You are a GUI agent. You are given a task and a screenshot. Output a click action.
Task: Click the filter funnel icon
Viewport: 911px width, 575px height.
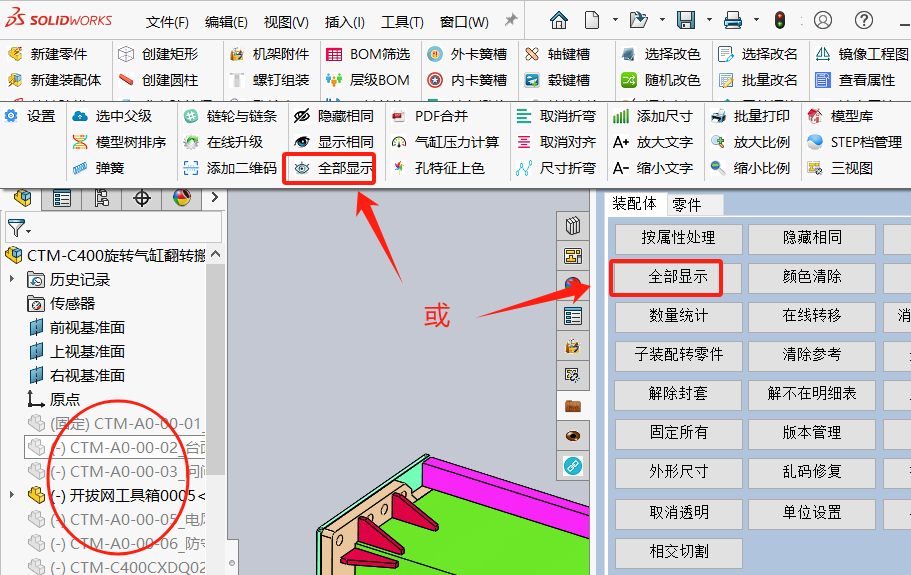[x=17, y=228]
